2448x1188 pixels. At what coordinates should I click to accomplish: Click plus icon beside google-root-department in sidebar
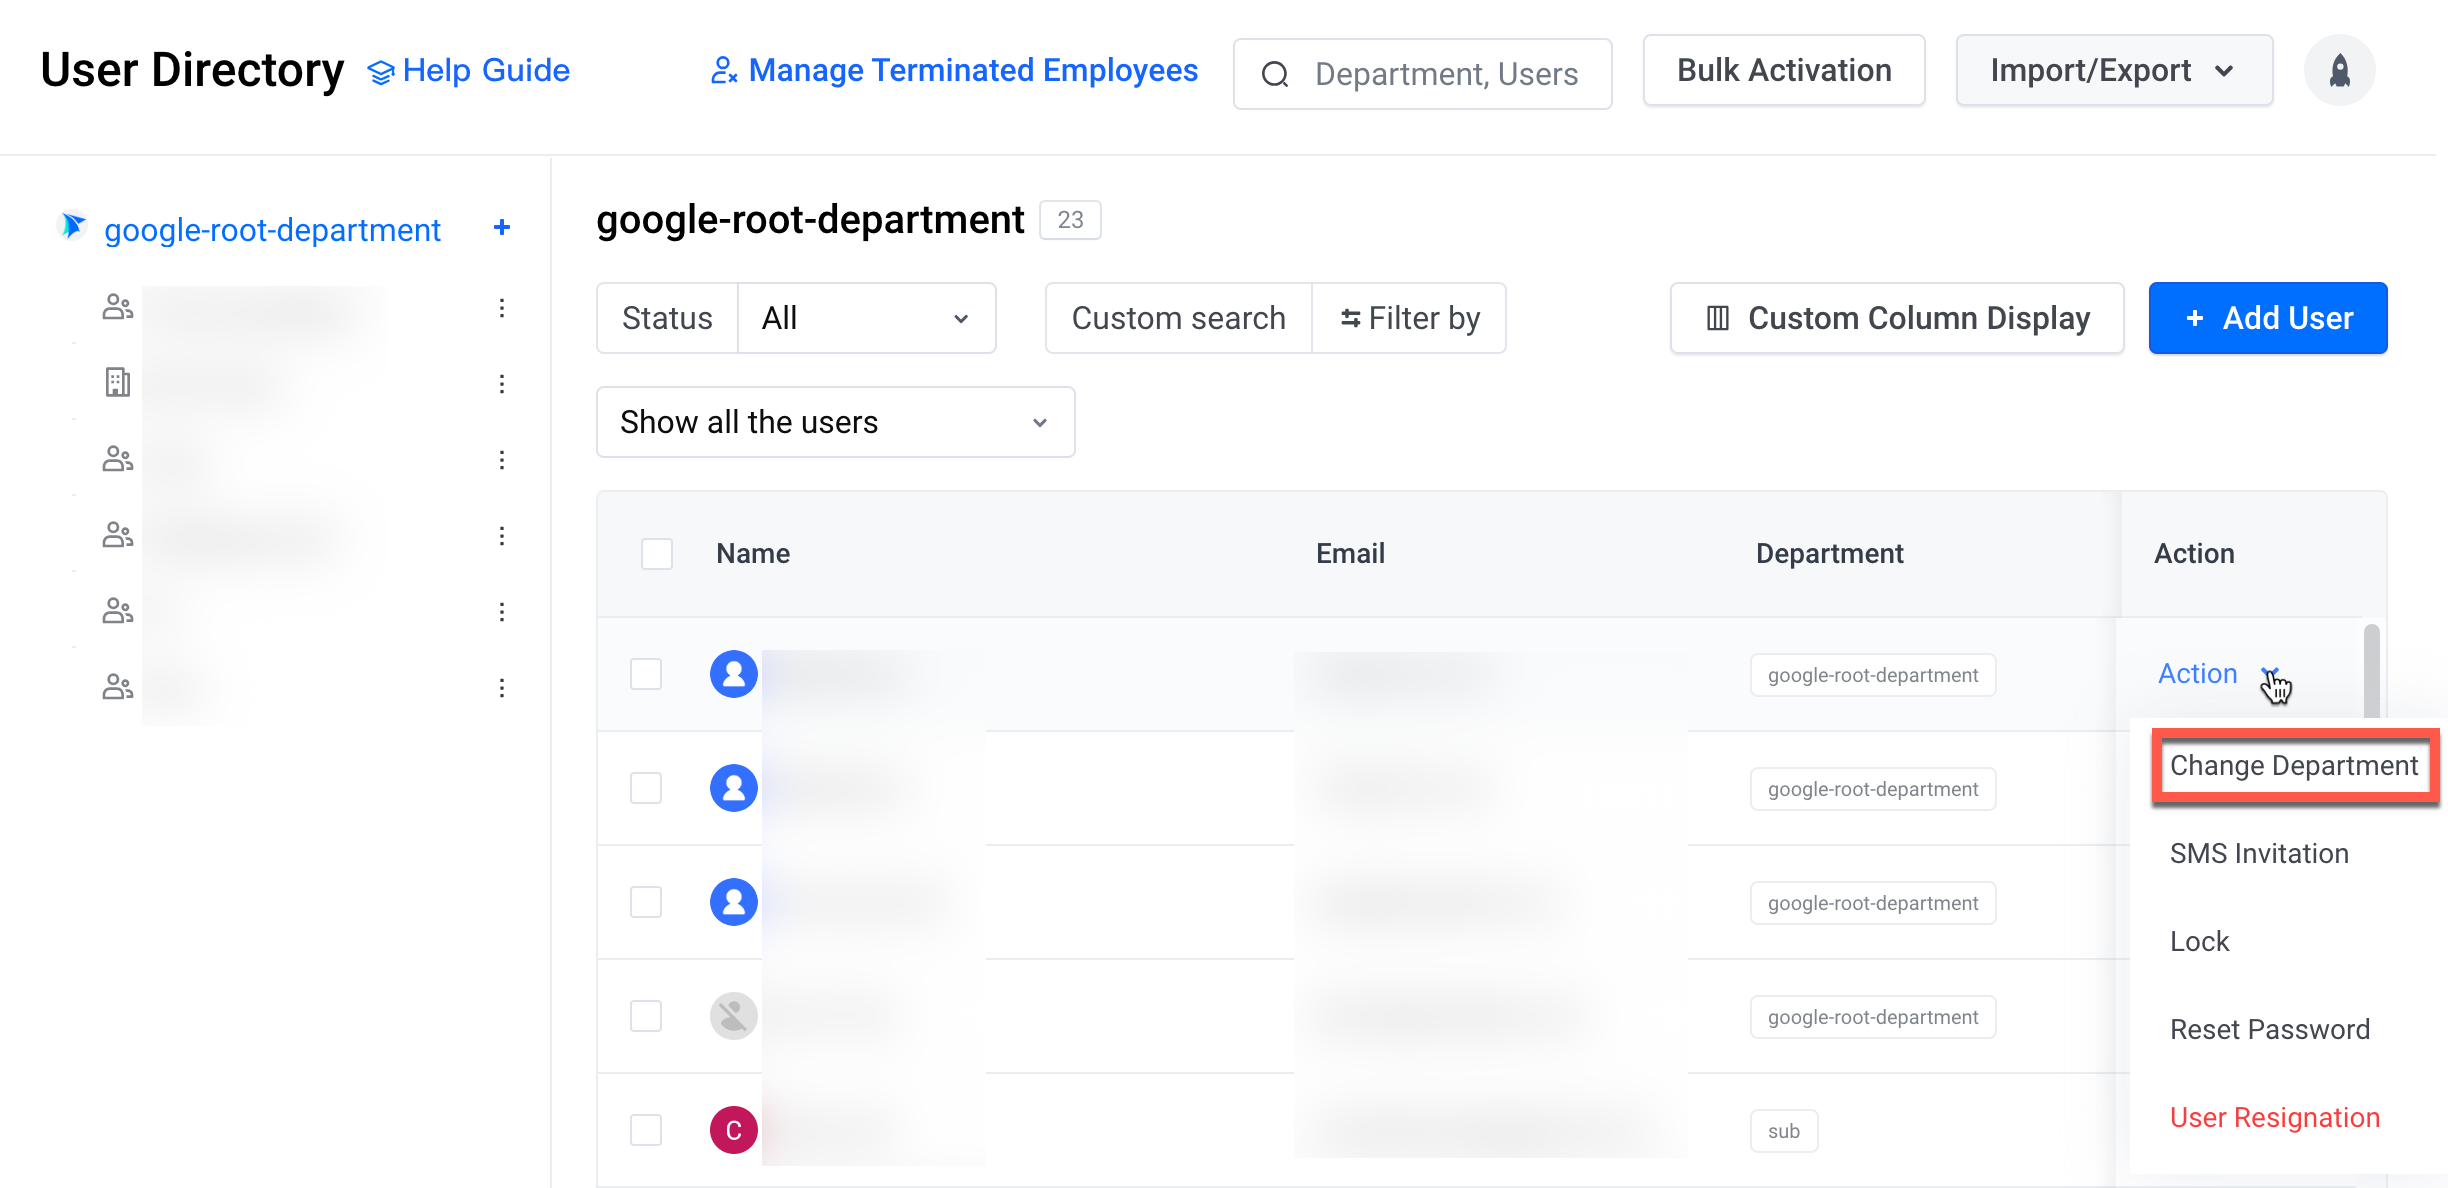click(502, 228)
